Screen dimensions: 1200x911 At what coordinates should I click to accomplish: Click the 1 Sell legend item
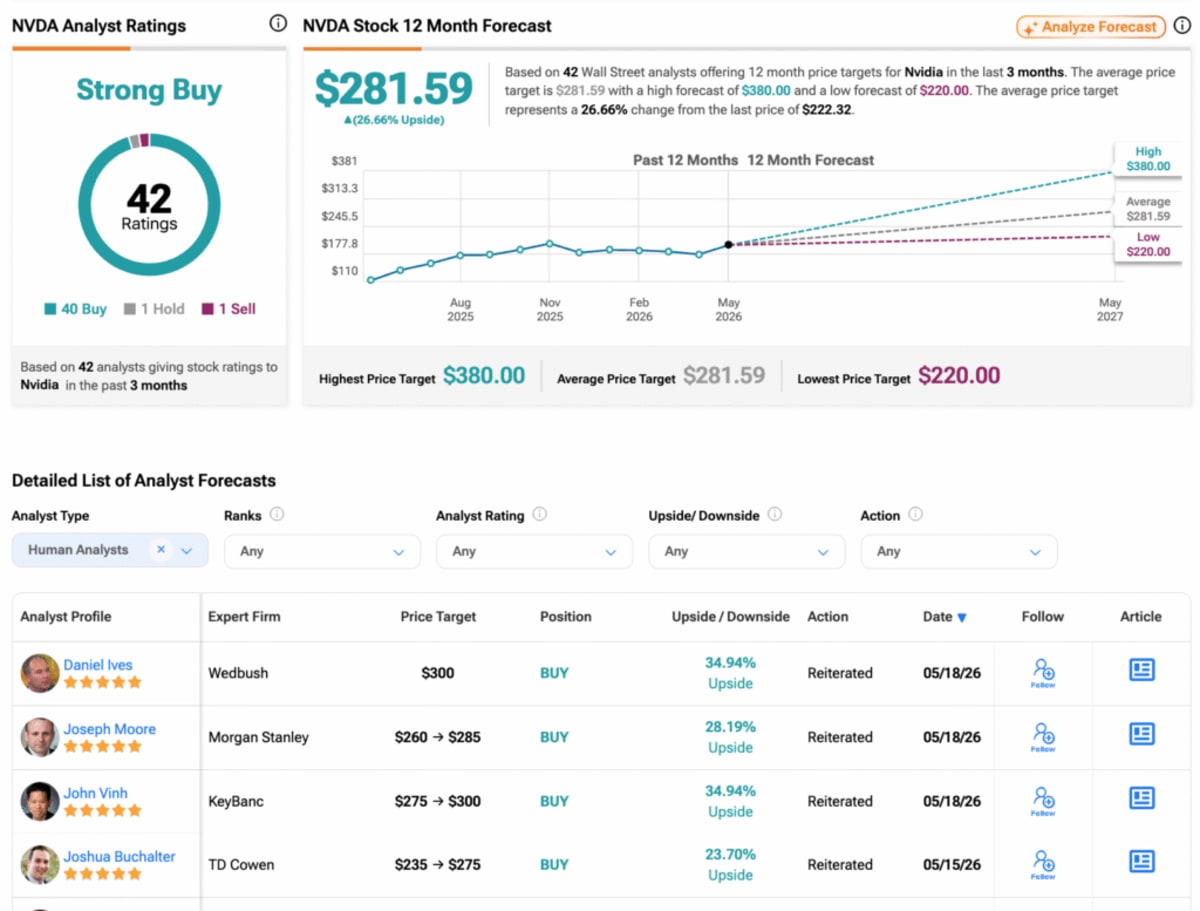(x=228, y=309)
